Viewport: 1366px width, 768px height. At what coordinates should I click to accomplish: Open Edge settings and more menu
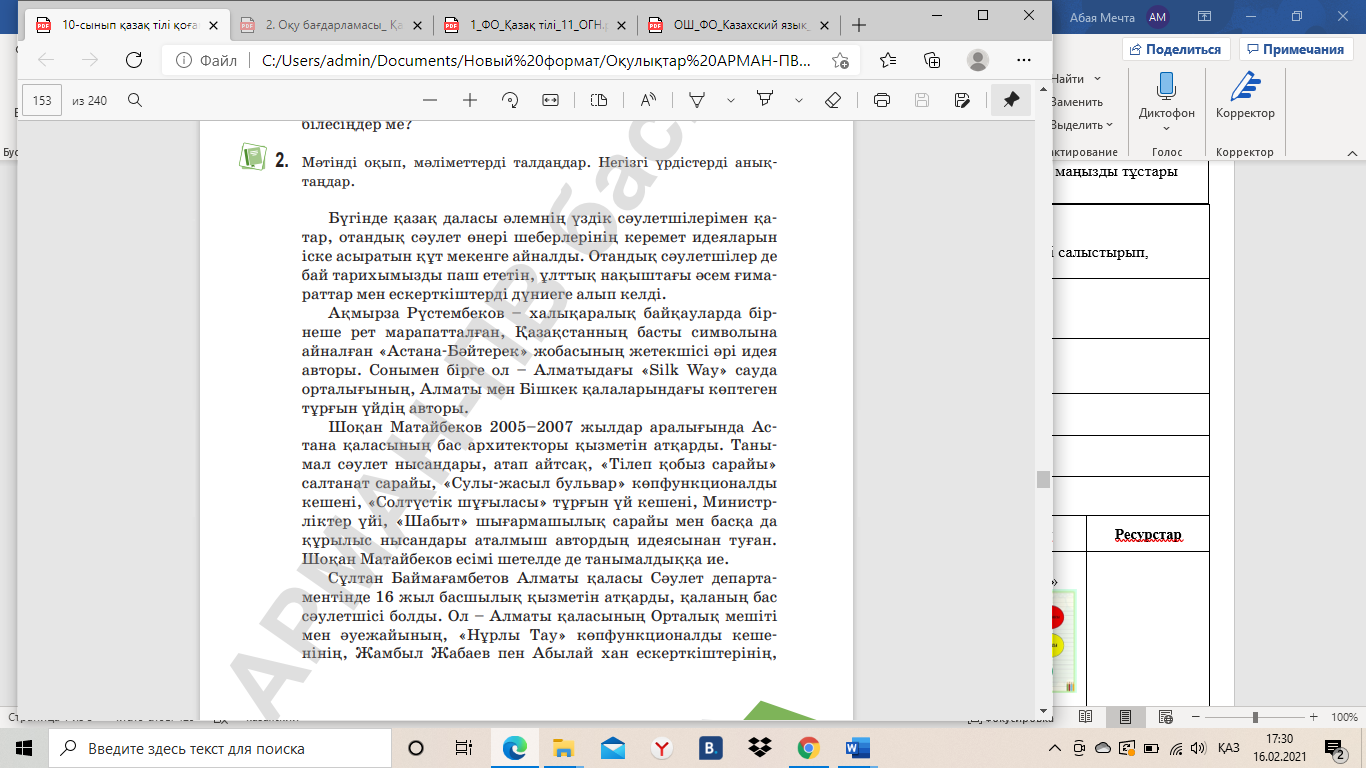tap(1021, 60)
